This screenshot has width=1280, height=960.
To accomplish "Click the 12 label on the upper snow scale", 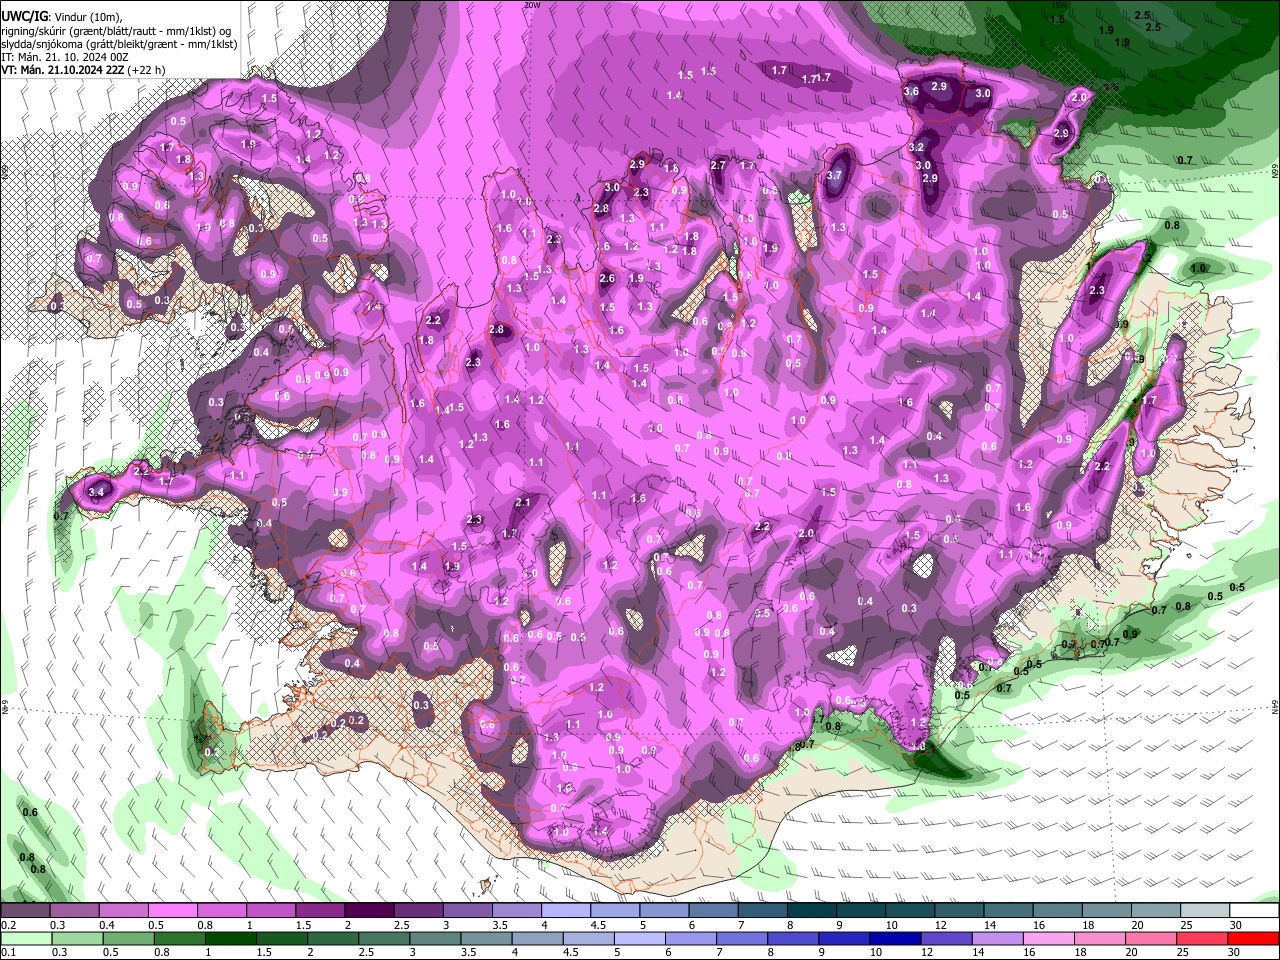I will coord(942,925).
